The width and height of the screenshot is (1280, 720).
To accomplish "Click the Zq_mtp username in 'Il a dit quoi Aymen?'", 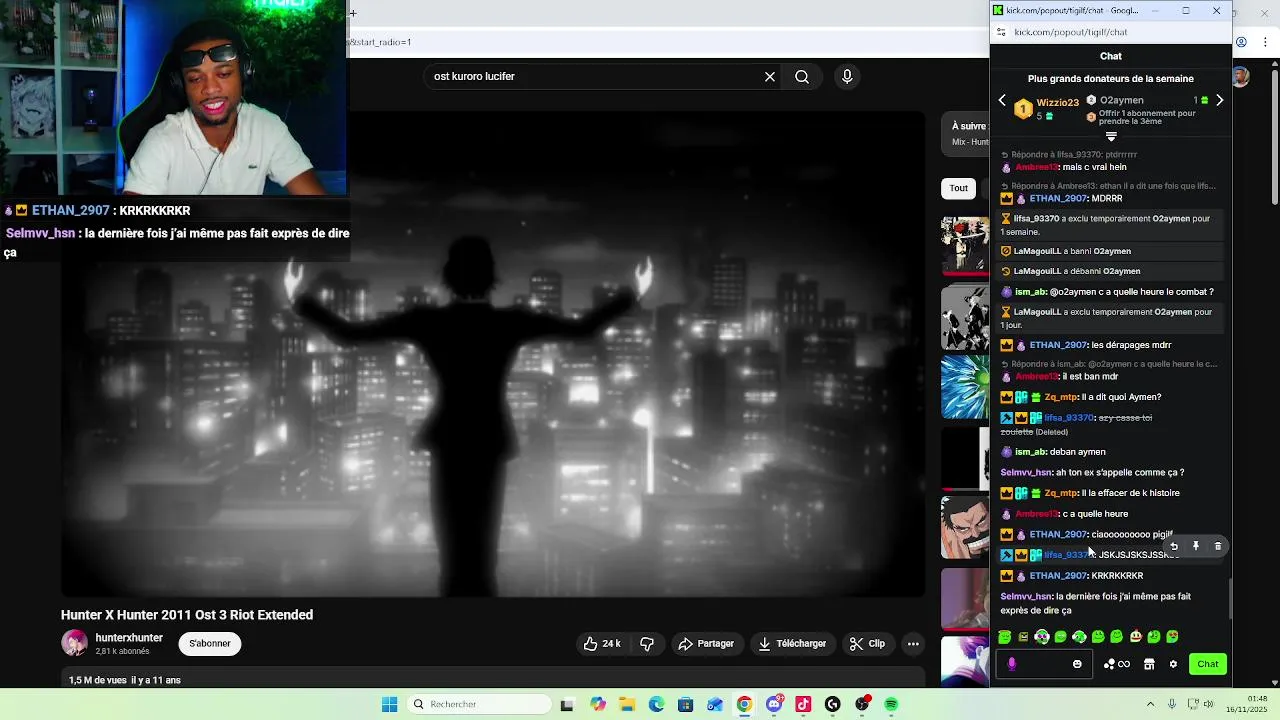I will pos(1060,397).
